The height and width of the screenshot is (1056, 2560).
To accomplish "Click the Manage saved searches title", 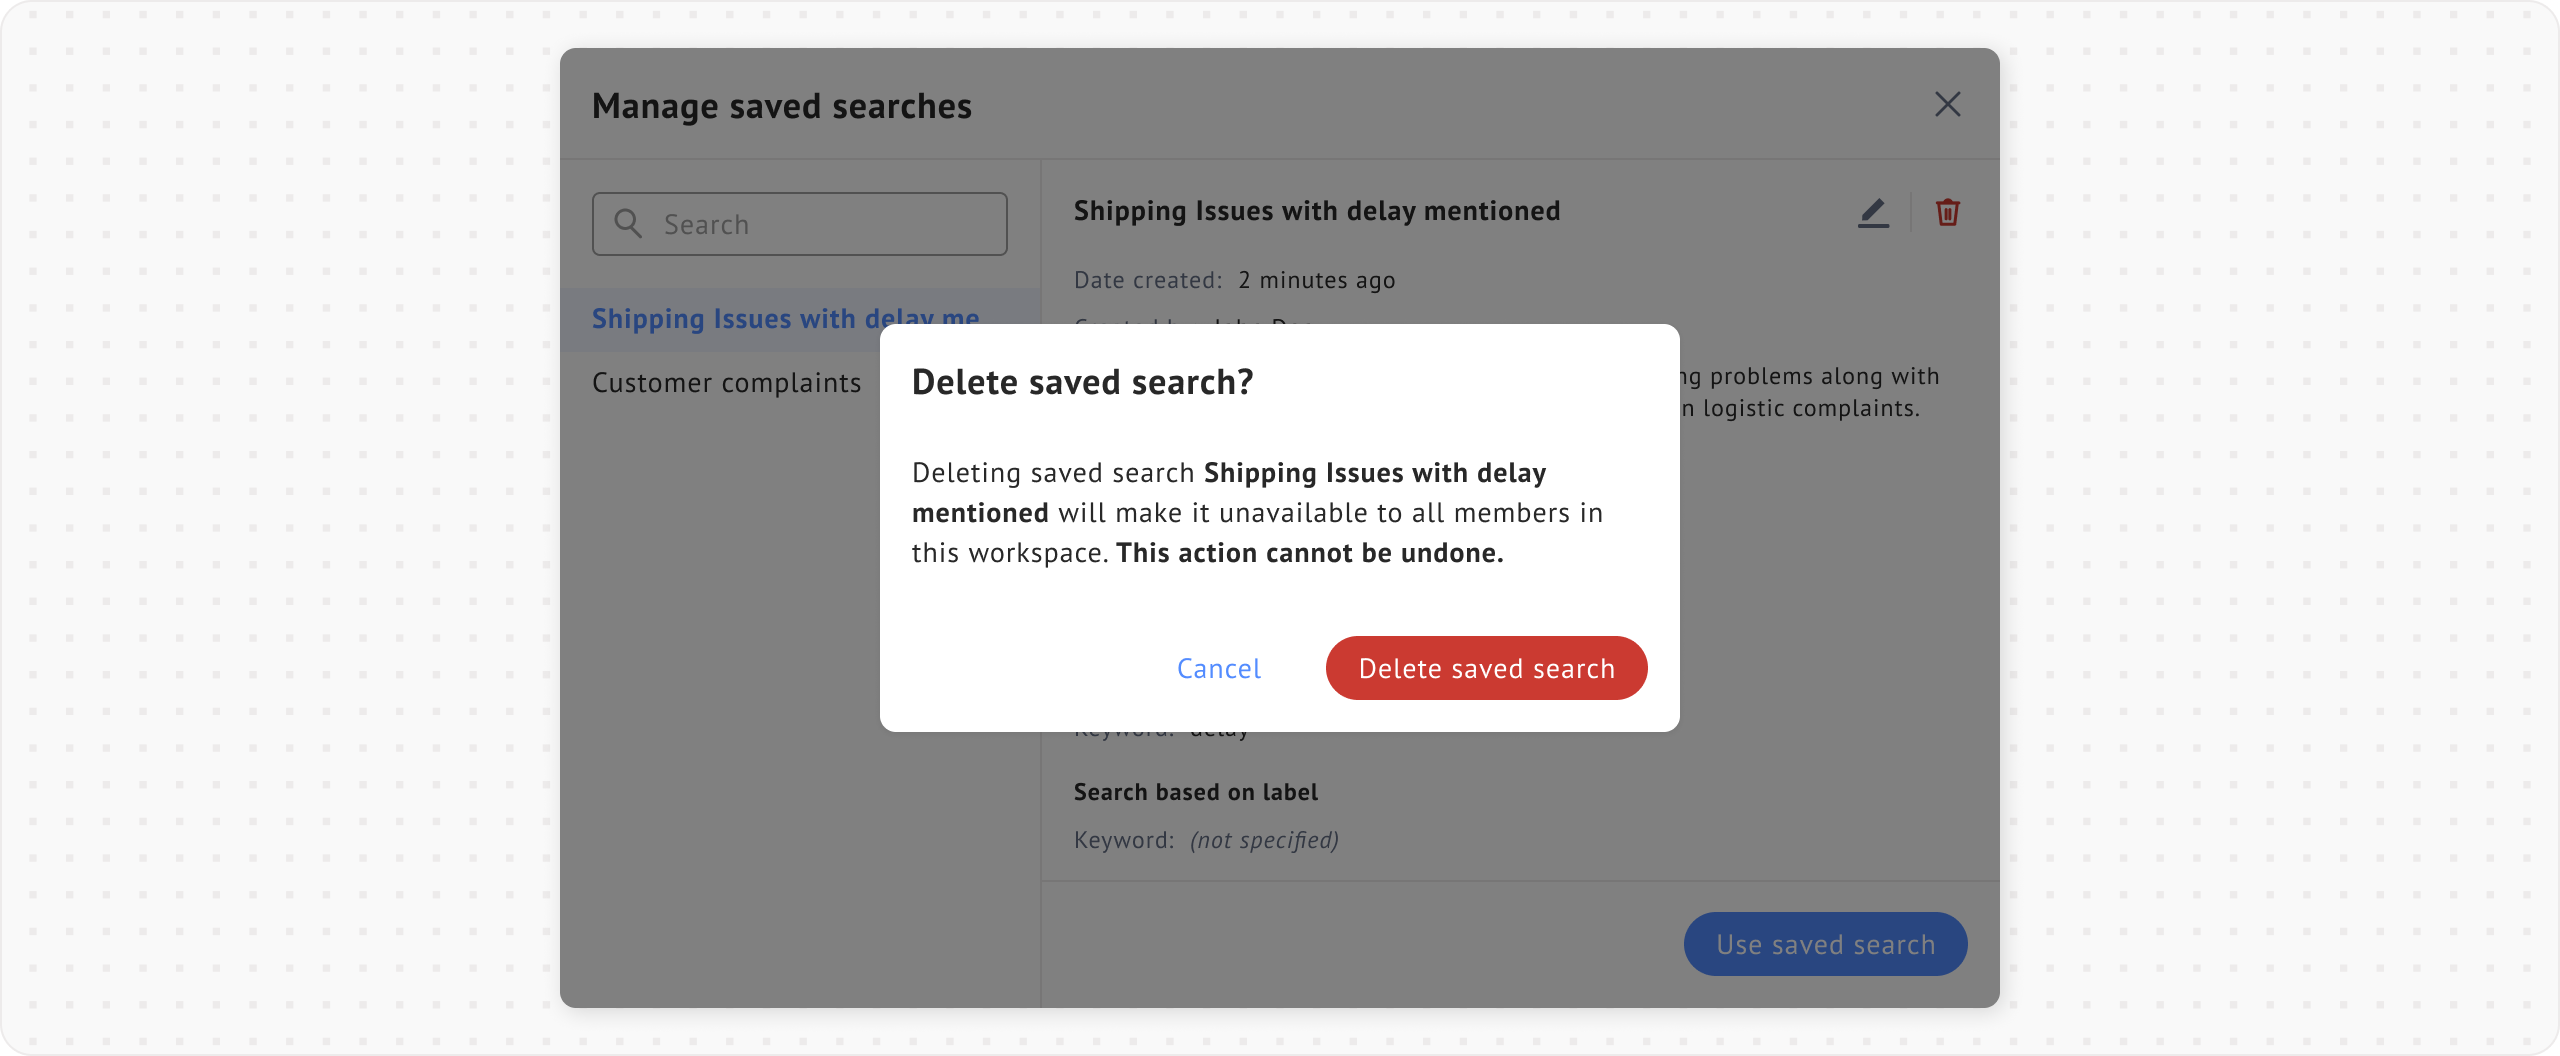I will click(781, 106).
